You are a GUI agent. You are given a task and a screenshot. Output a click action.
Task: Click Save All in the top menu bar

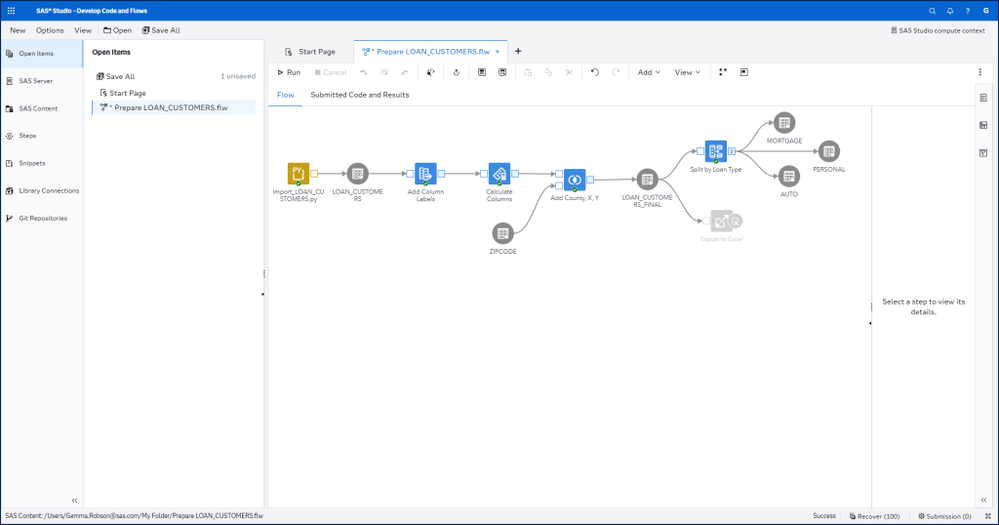[x=161, y=31]
